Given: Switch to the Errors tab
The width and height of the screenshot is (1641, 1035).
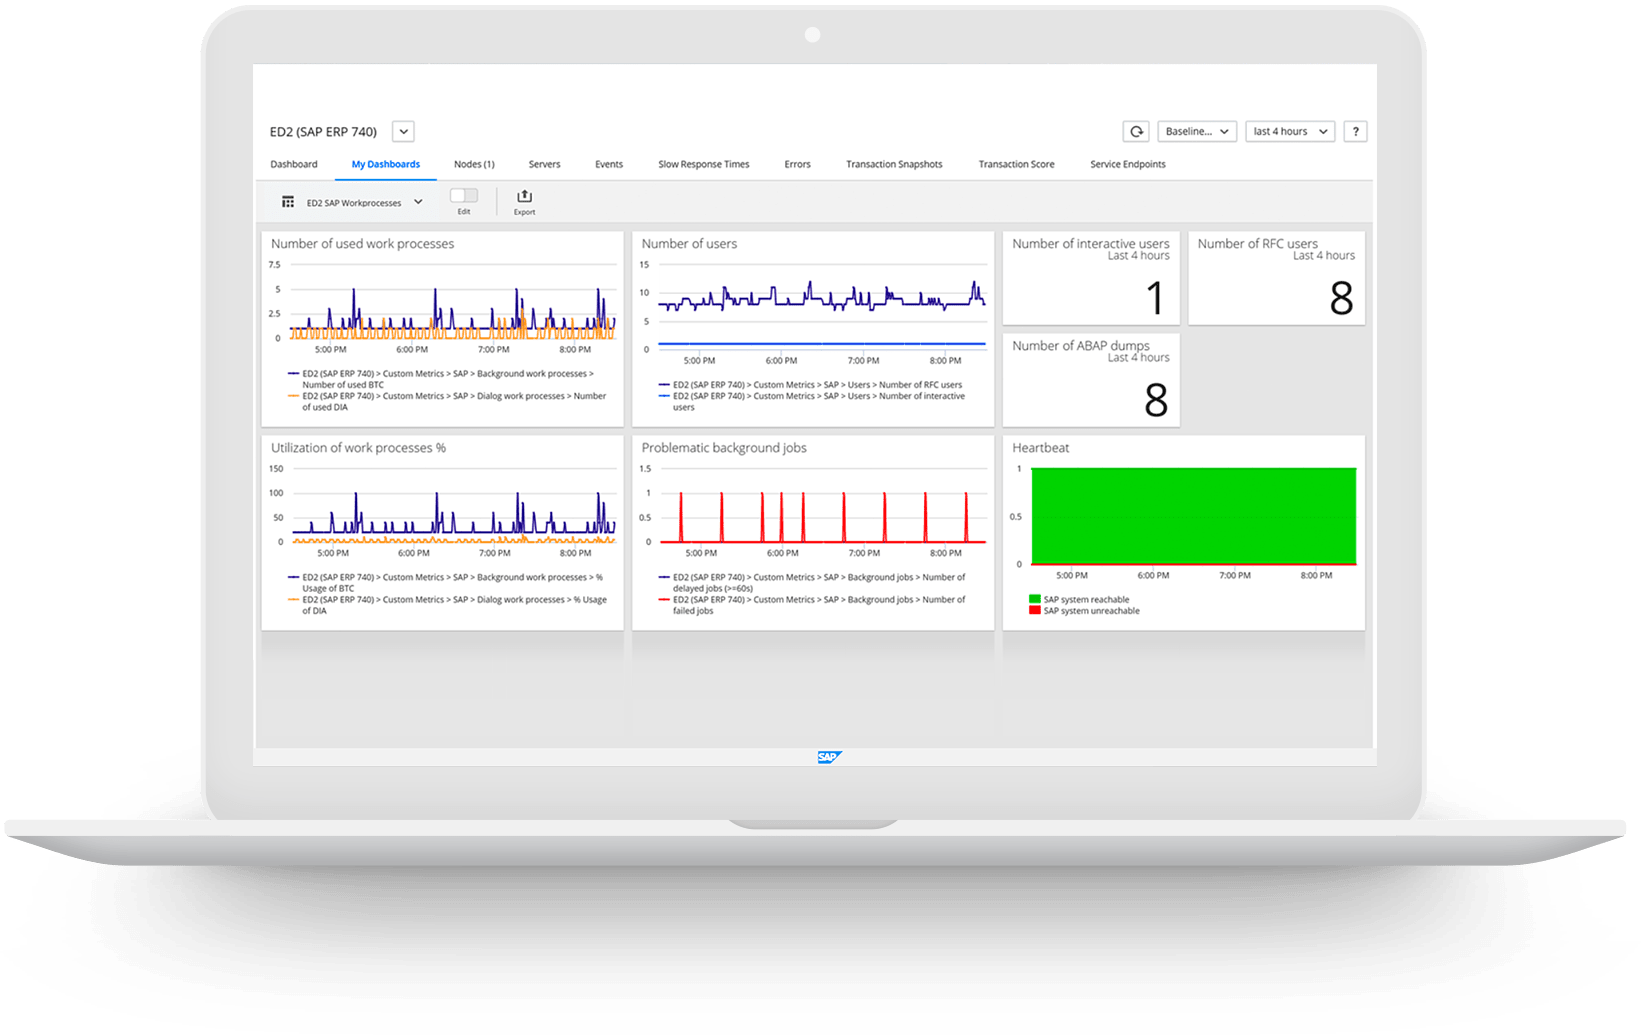Looking at the screenshot, I should (797, 164).
